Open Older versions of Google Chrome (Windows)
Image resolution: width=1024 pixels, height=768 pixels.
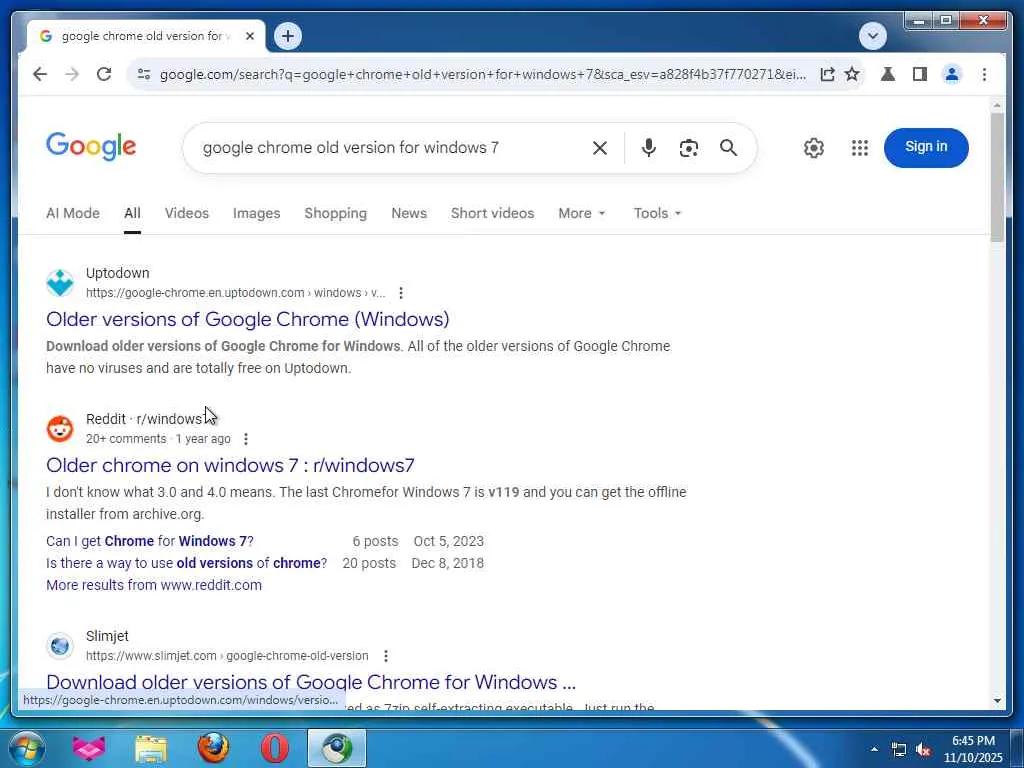(x=248, y=319)
